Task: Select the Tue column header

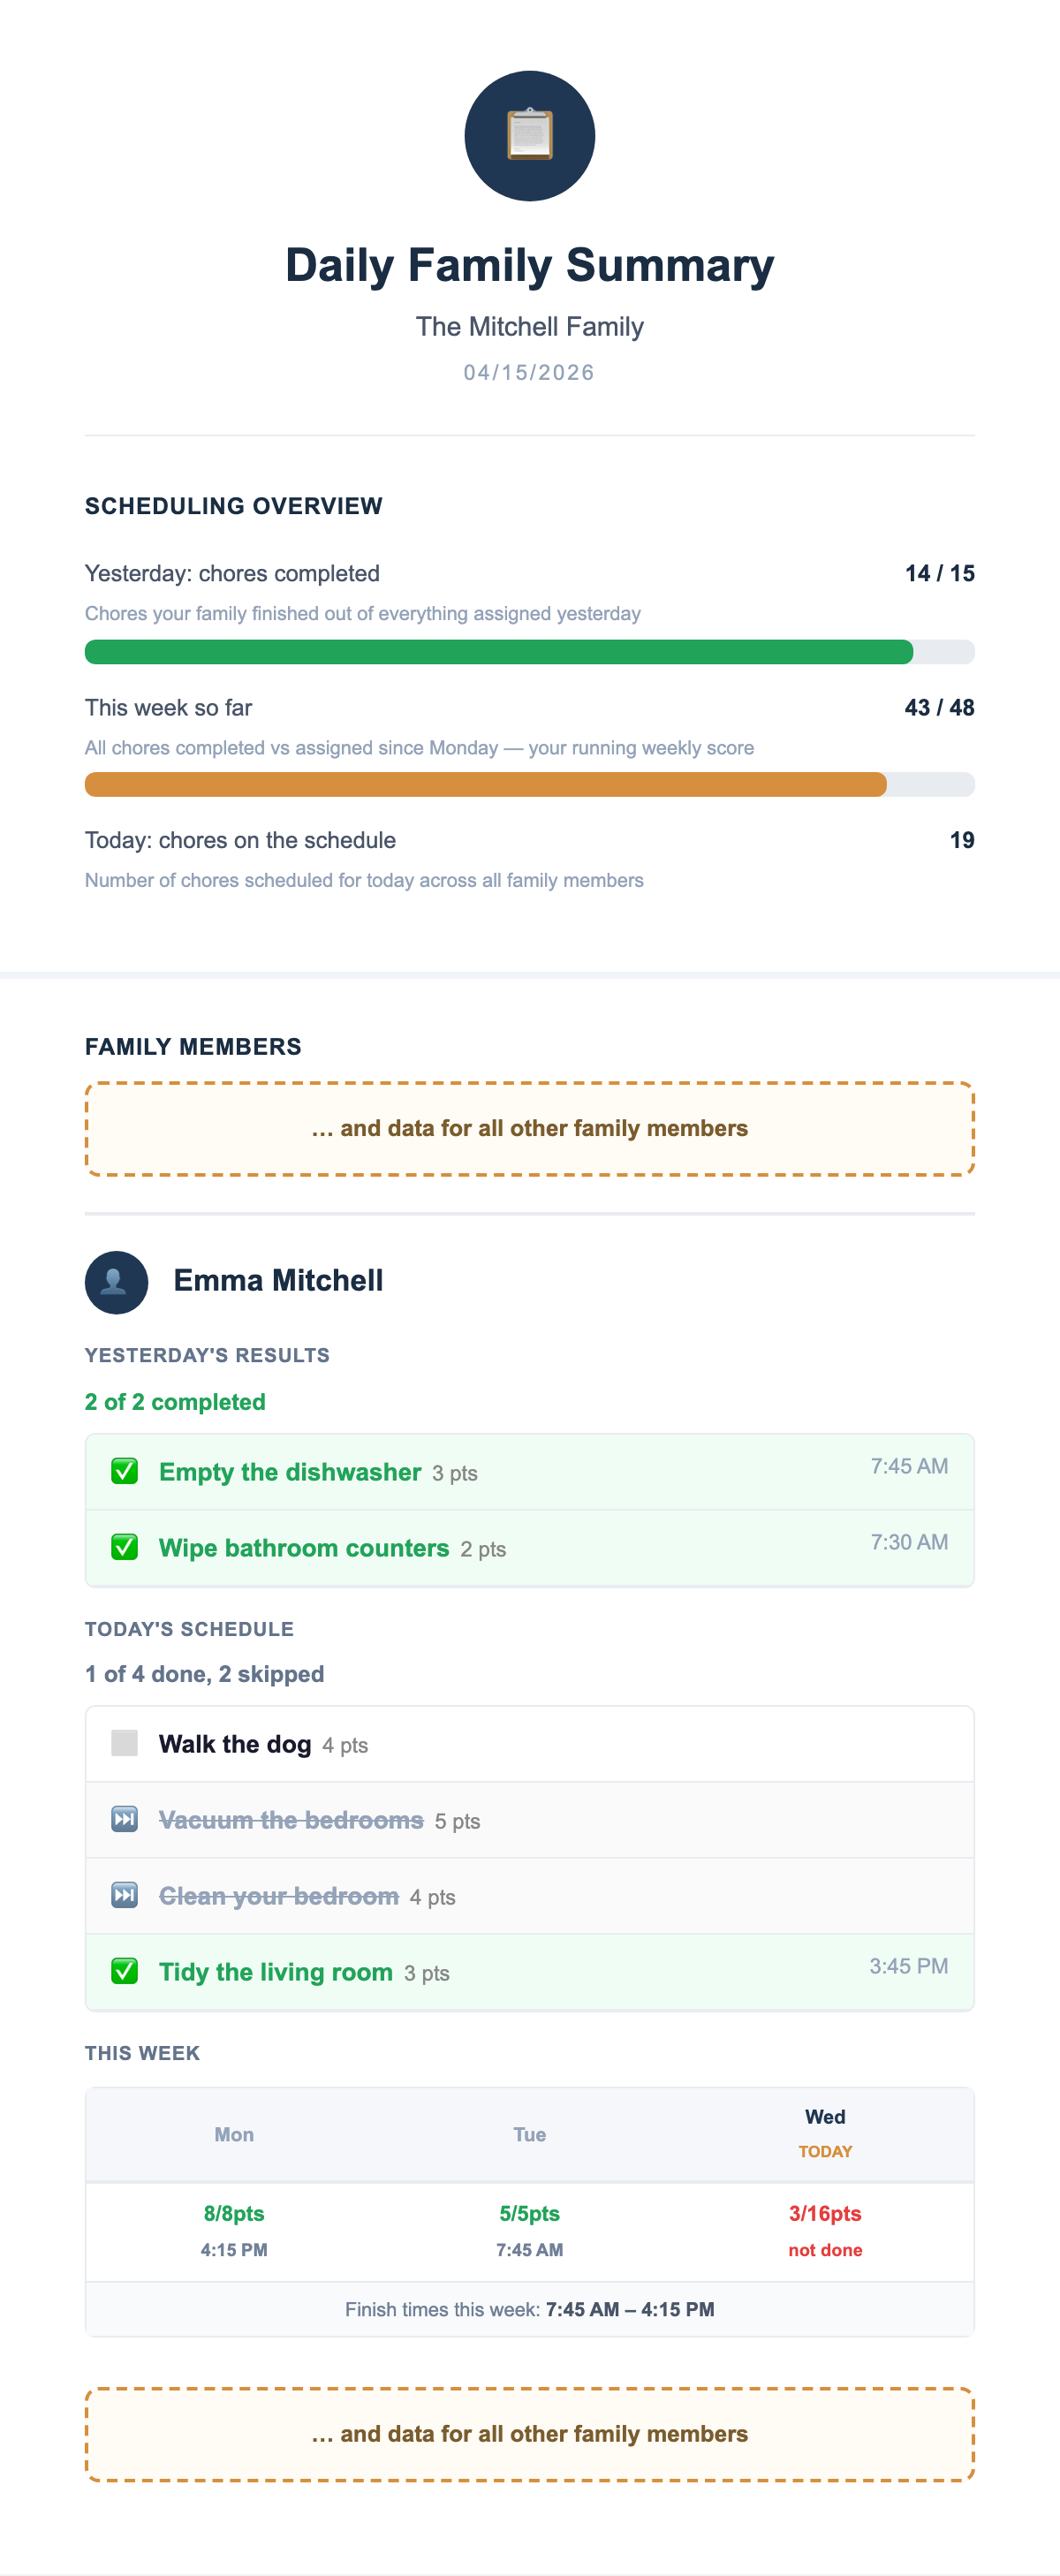Action: pyautogui.click(x=529, y=2134)
